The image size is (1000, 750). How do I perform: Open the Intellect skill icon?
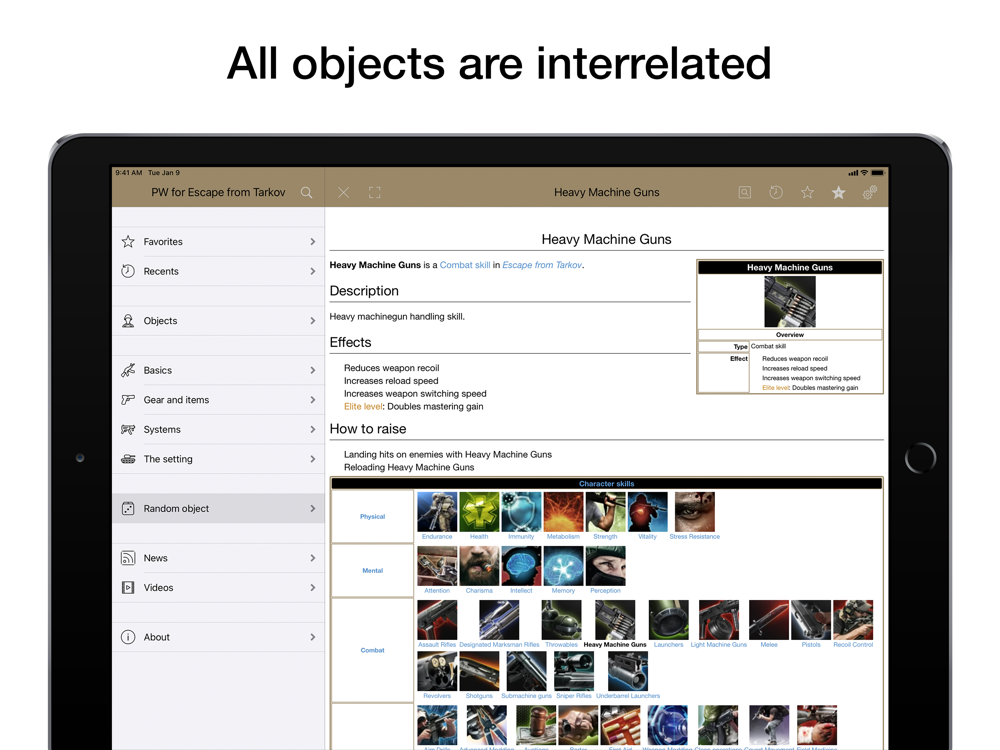click(521, 566)
